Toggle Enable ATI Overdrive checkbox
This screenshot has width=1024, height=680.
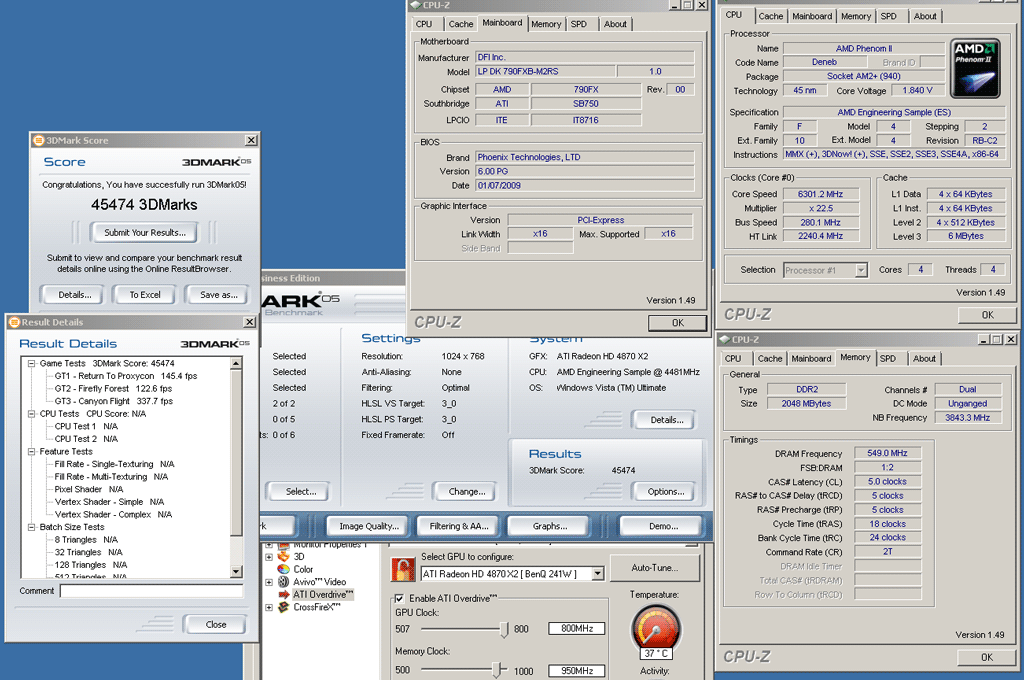[399, 598]
